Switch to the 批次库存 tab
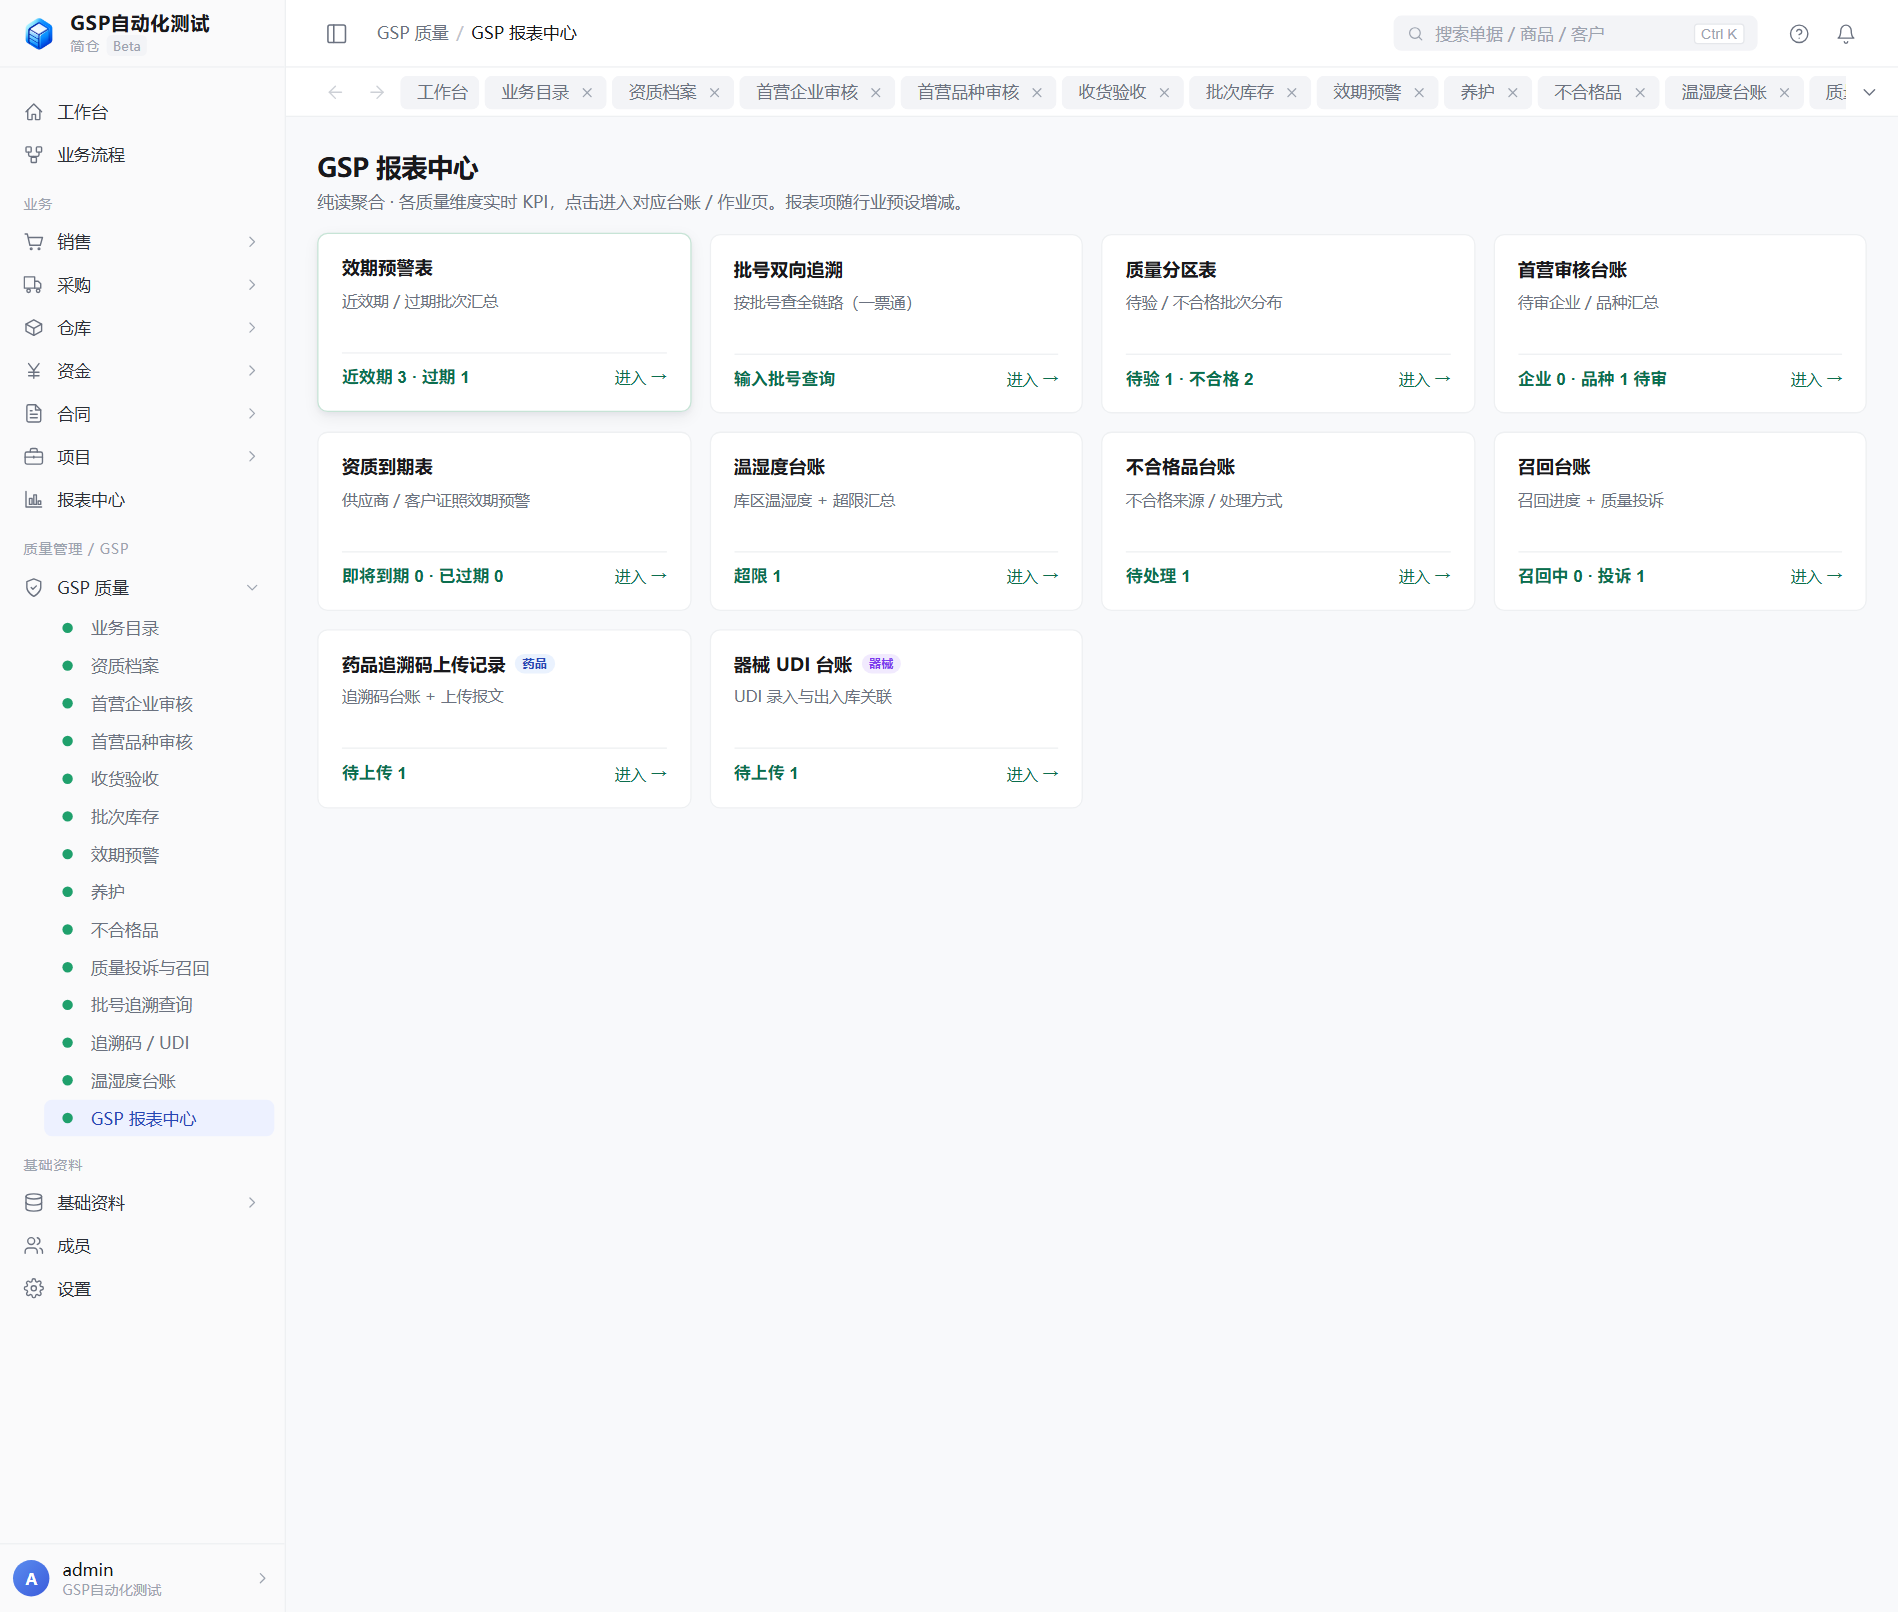1898x1612 pixels. tap(1239, 92)
